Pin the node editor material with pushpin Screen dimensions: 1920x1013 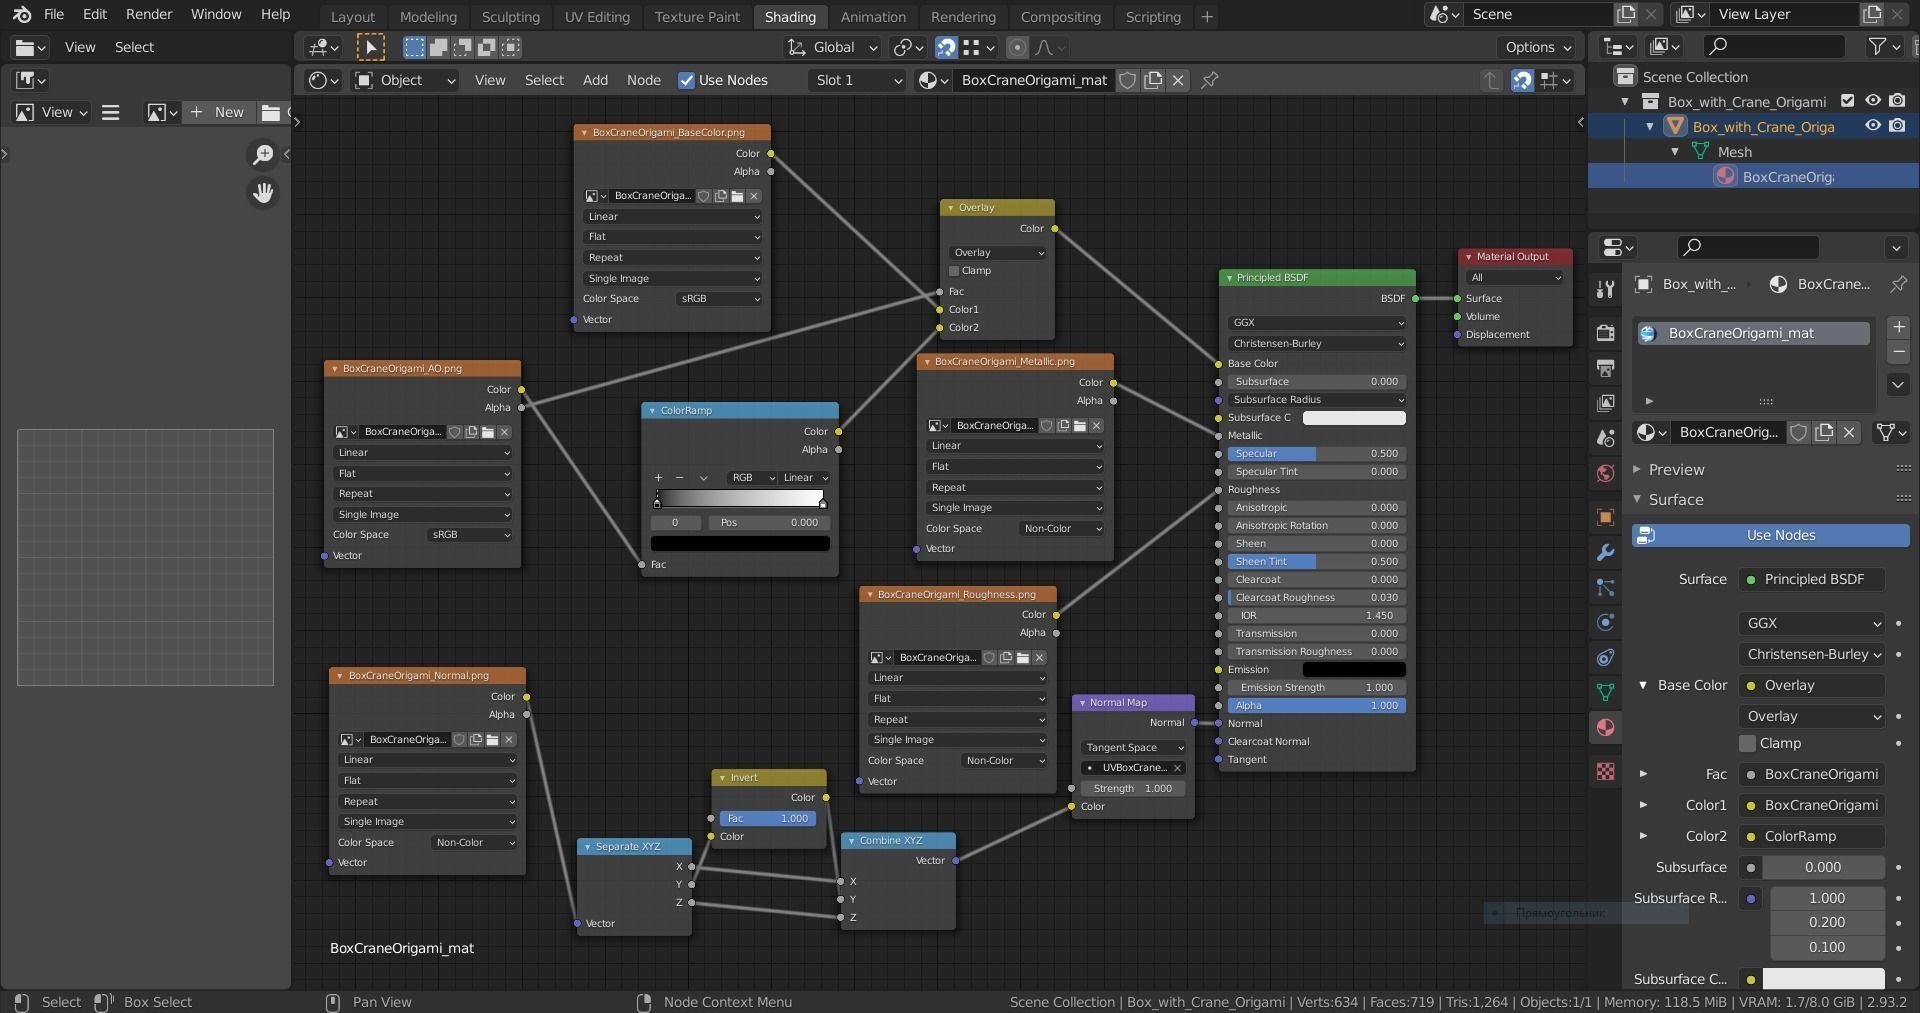point(1209,80)
